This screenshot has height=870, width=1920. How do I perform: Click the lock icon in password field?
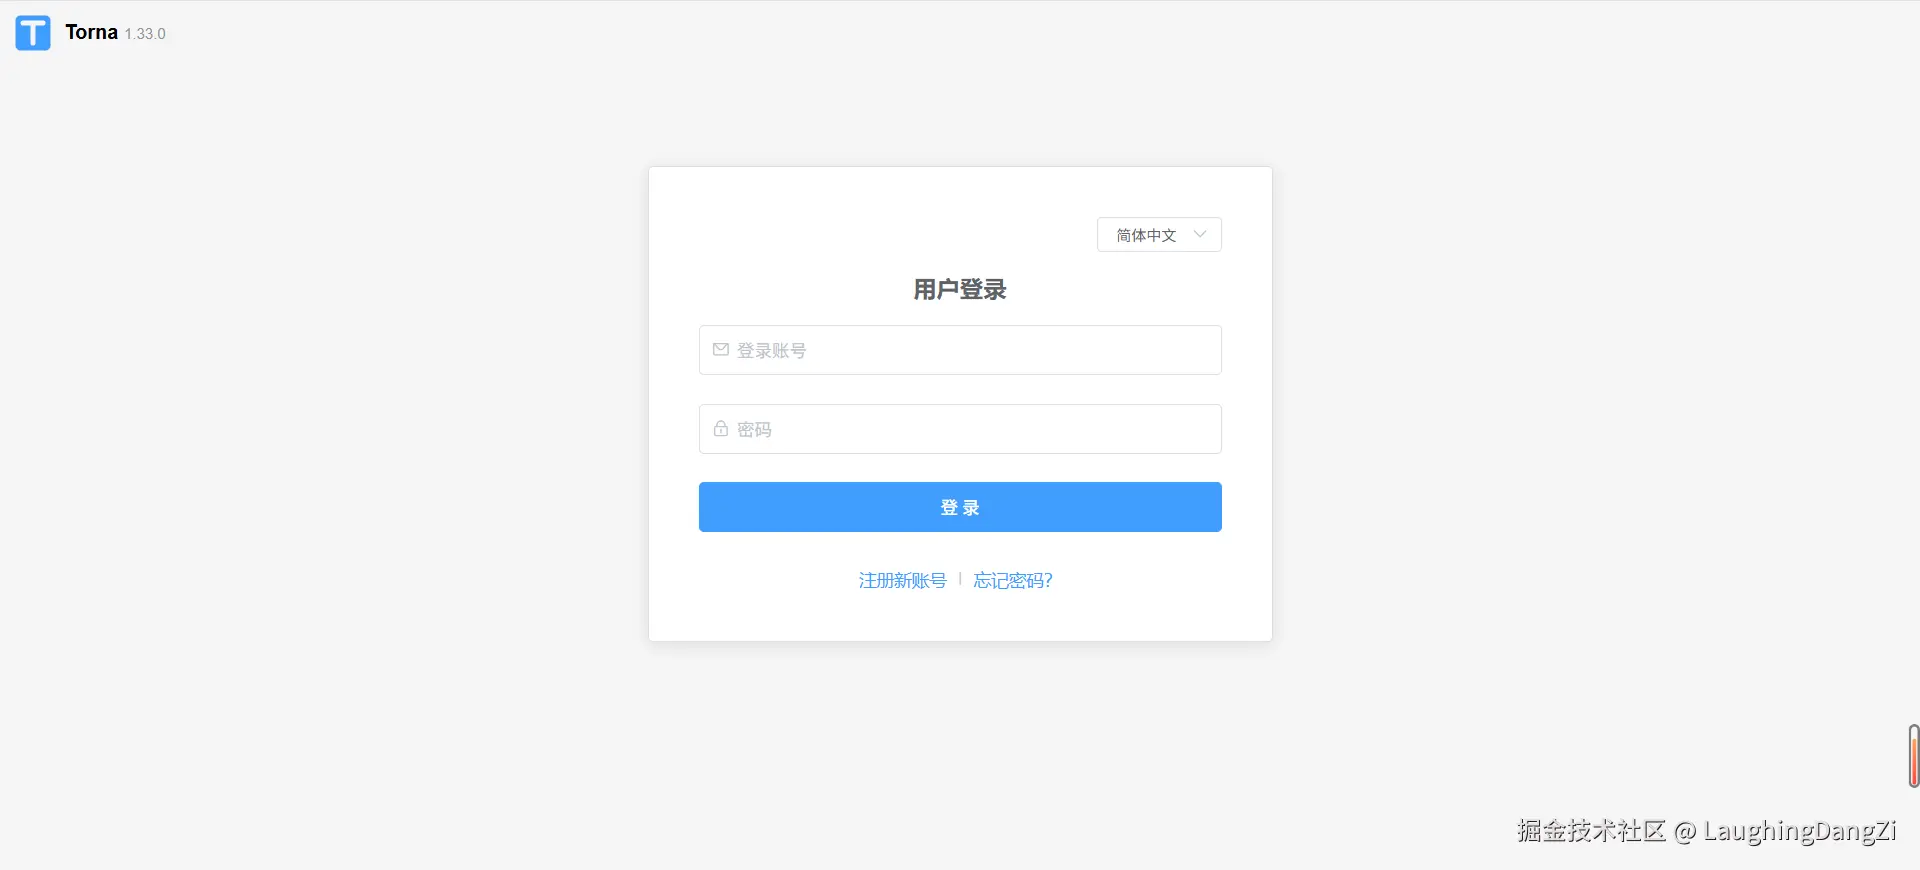point(720,429)
